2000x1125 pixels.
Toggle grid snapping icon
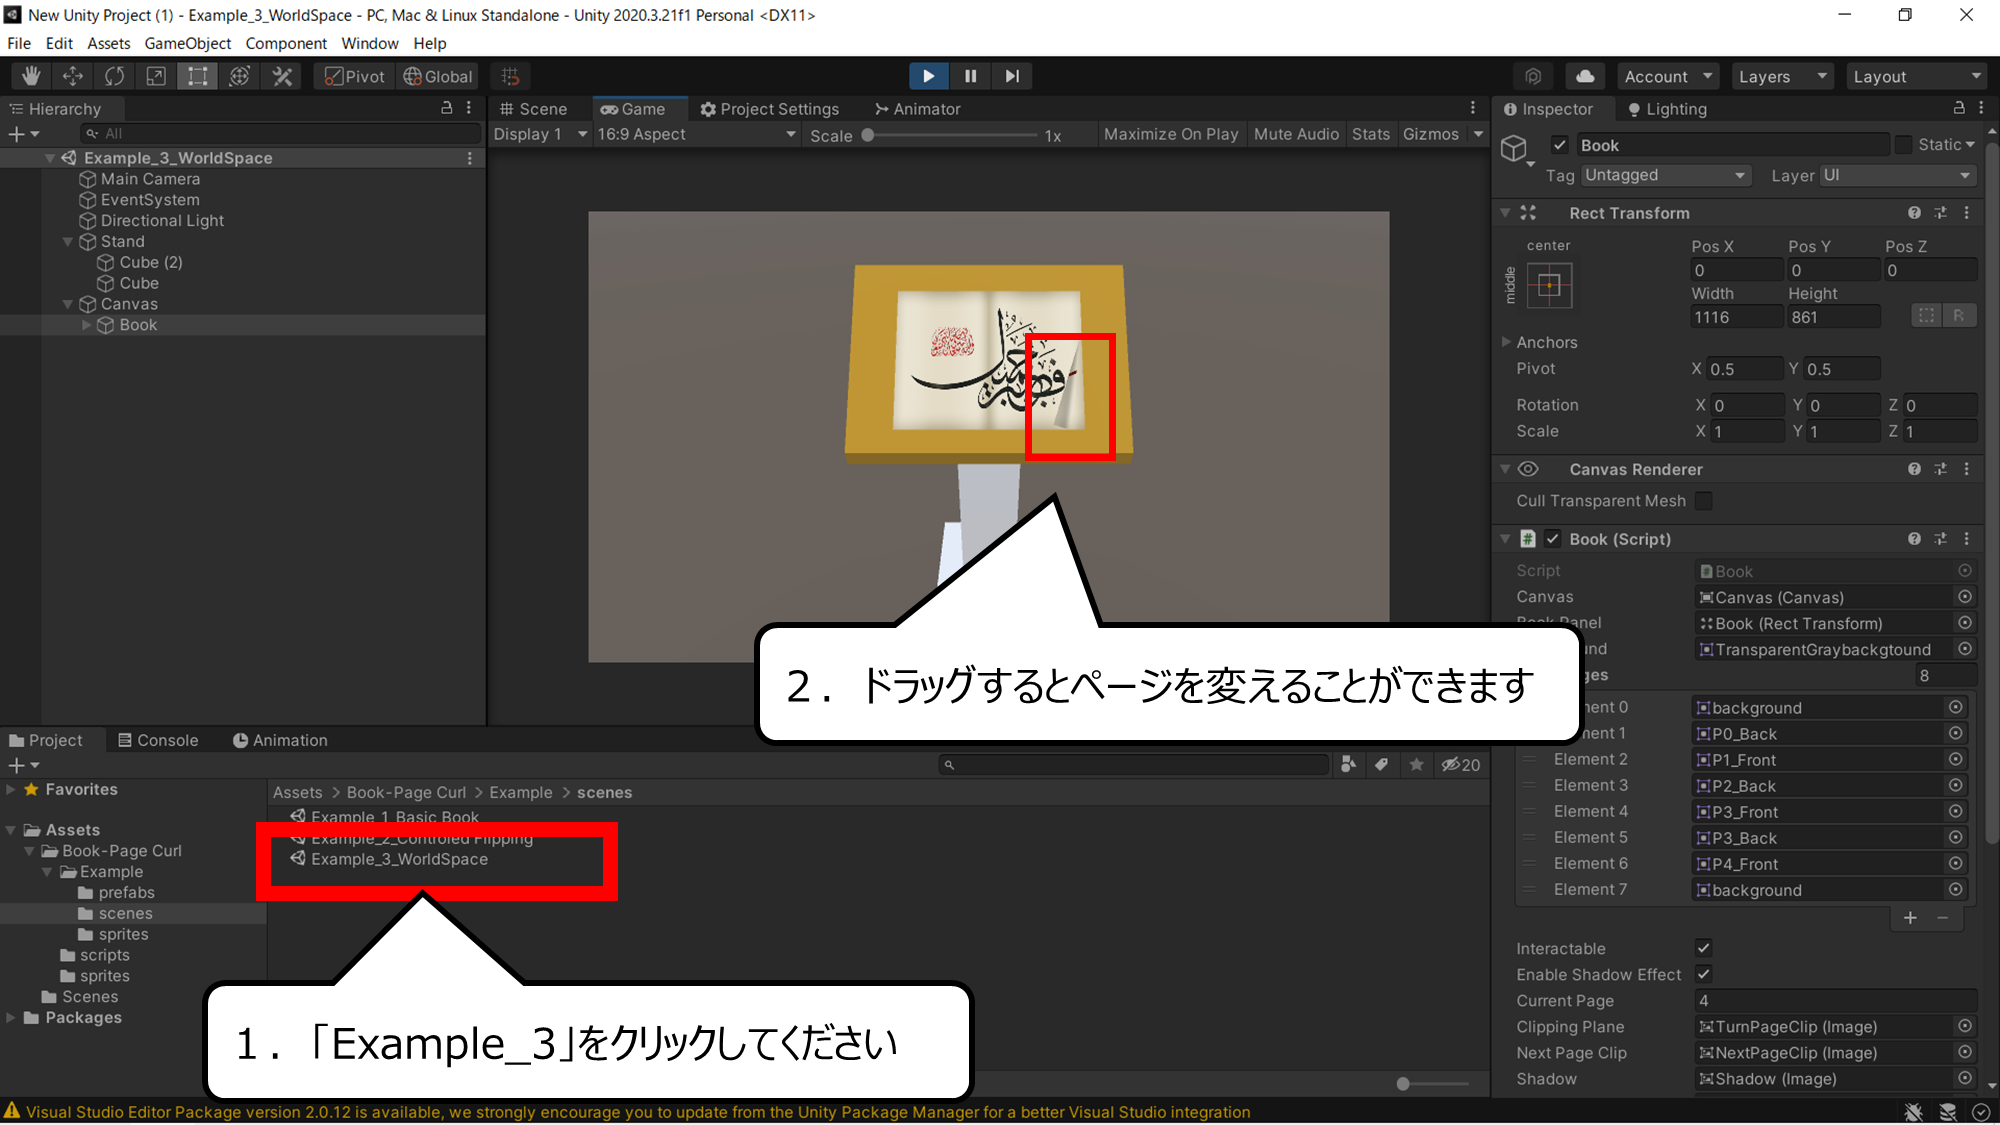pos(510,76)
